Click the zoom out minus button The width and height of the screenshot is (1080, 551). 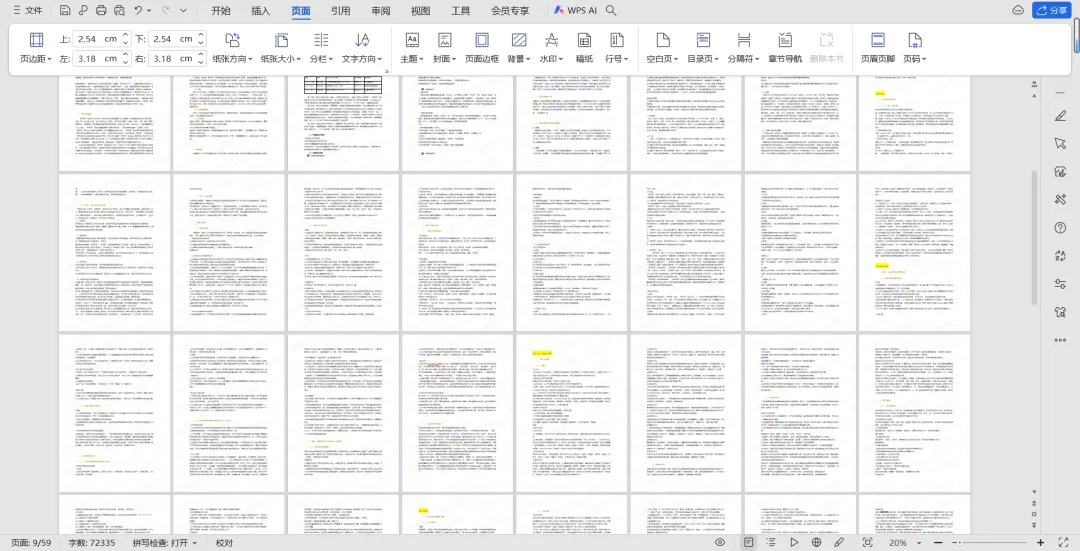click(x=938, y=543)
